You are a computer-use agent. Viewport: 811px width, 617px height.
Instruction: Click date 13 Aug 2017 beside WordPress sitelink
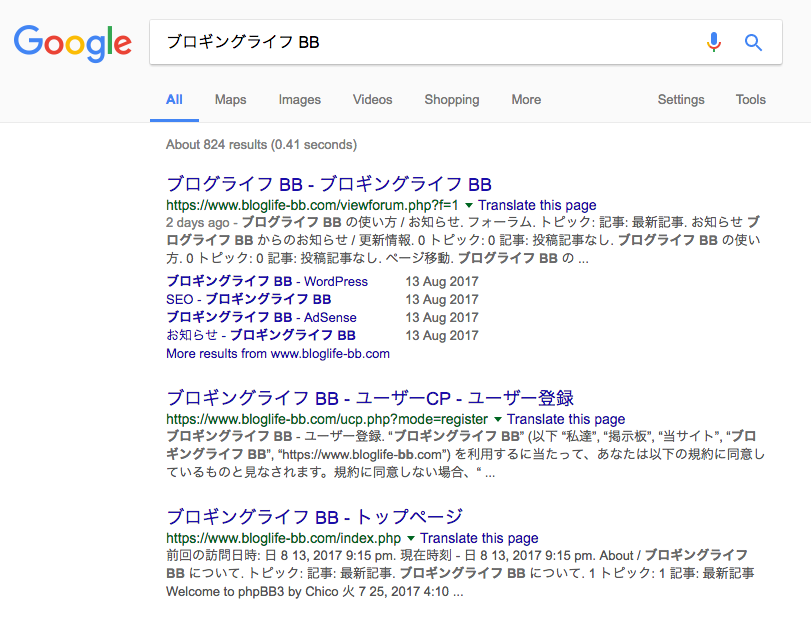[x=442, y=281]
